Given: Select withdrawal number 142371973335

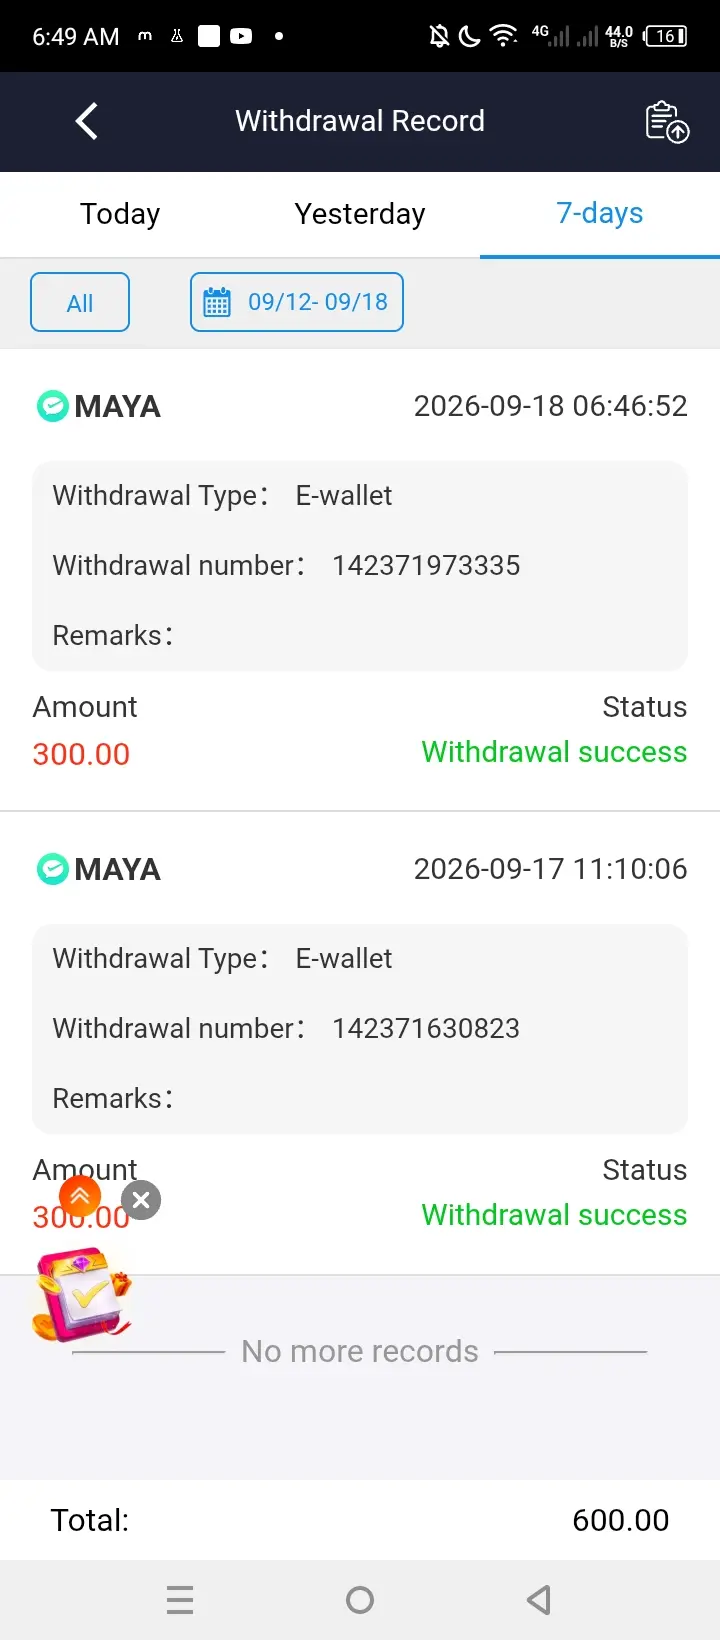Looking at the screenshot, I should point(426,565).
